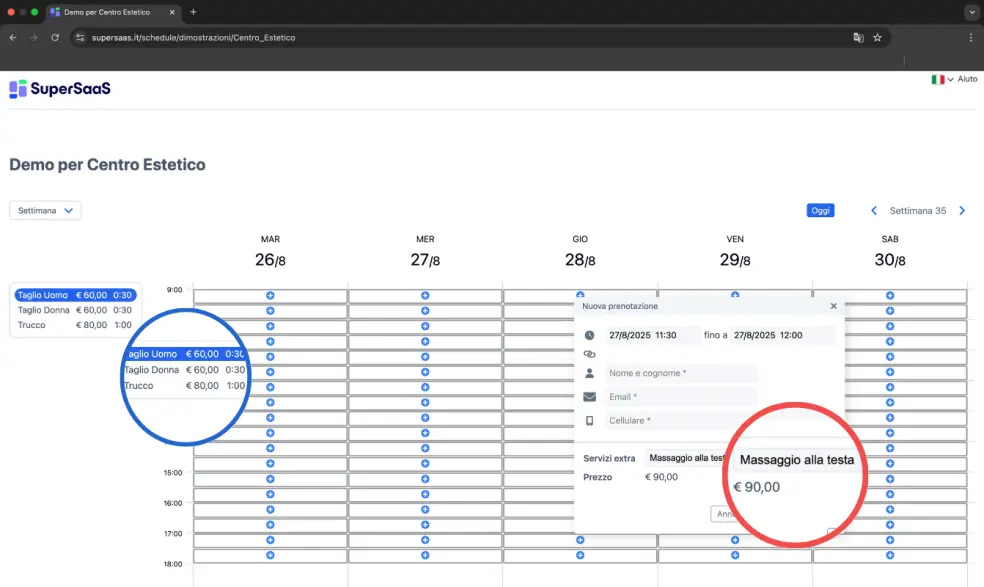The height and width of the screenshot is (587, 984).
Task: Add a booking at 17:00 on MAR 26/8
Action: [x=270, y=540]
